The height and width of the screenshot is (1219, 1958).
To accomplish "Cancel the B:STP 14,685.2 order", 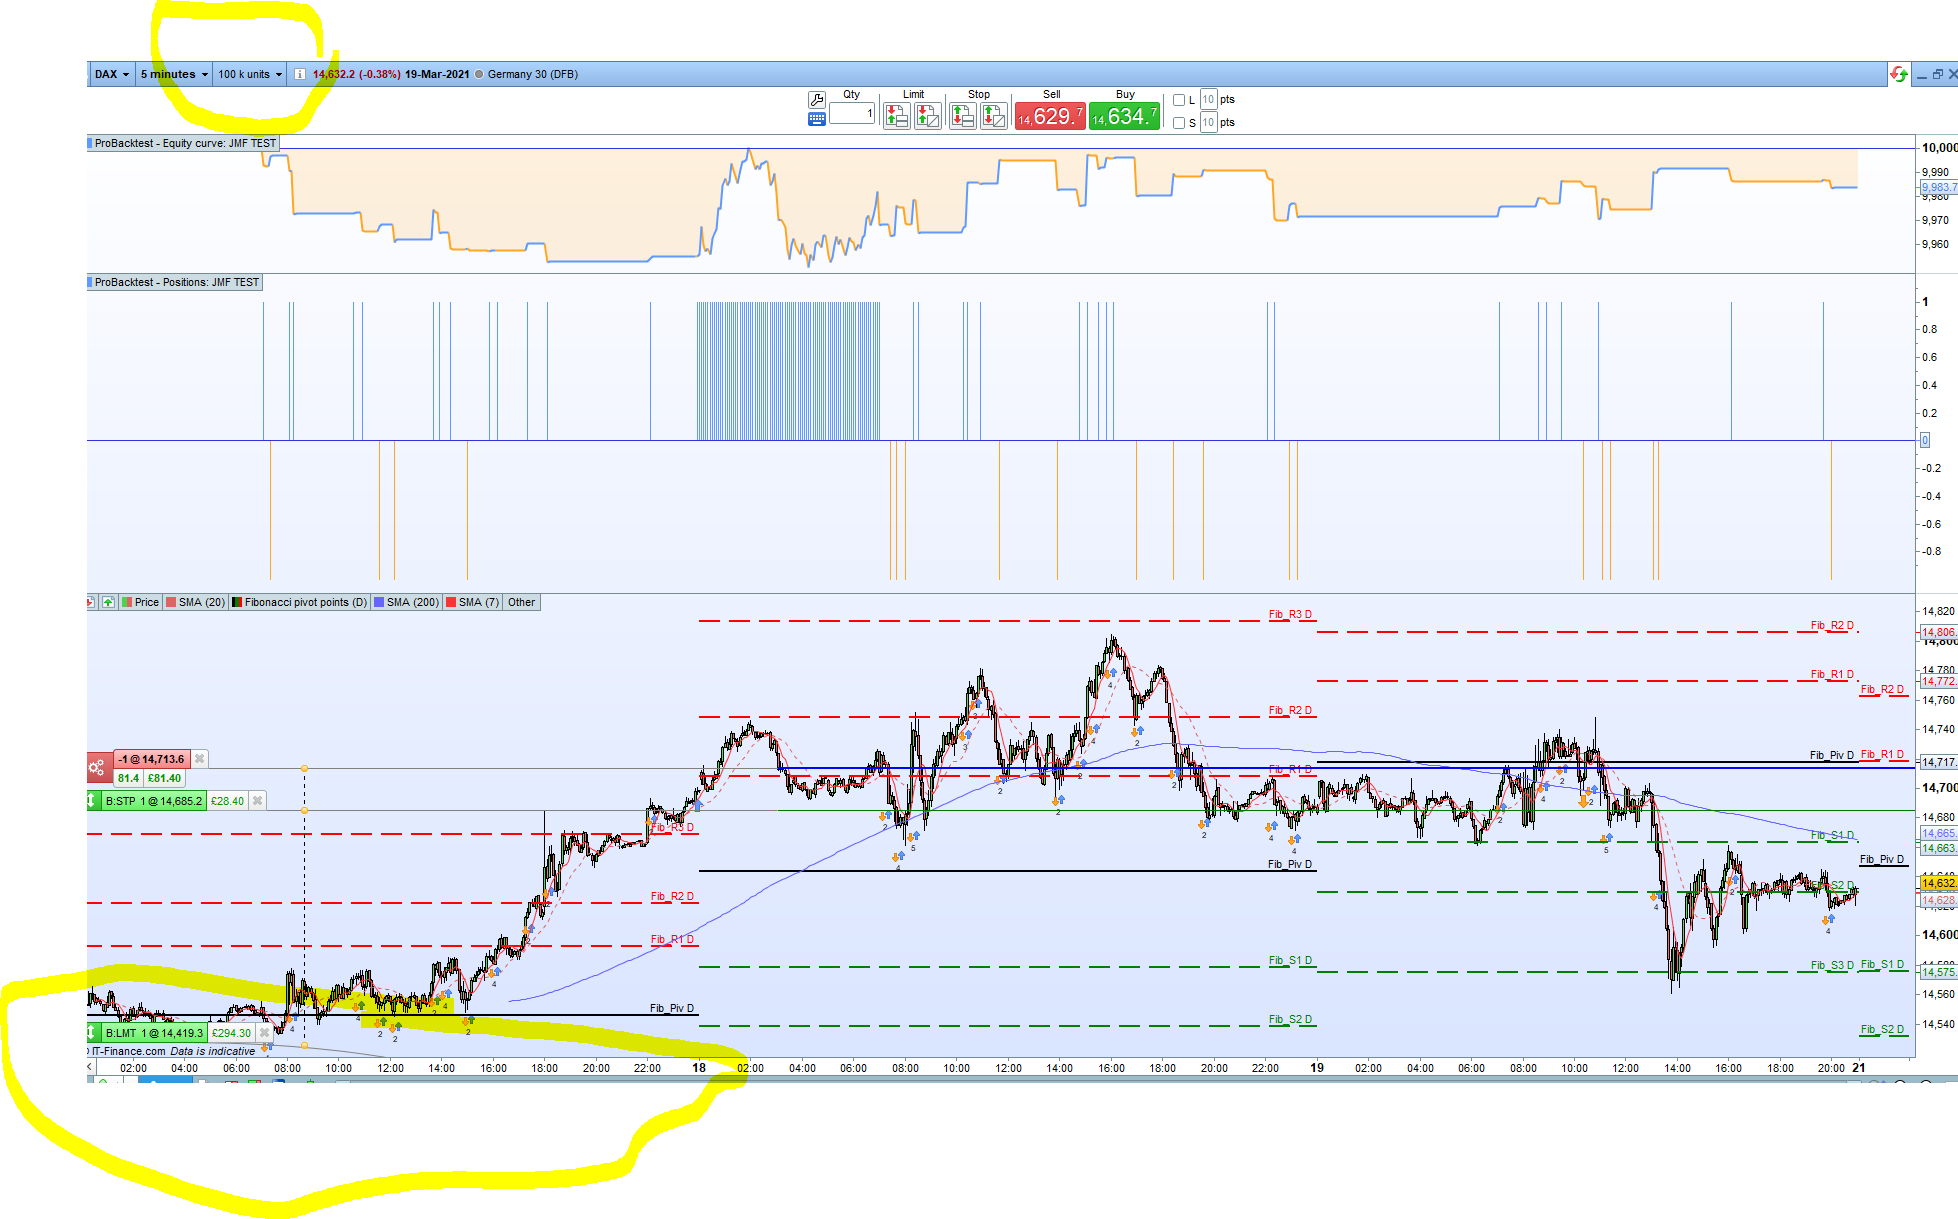I will coord(257,801).
